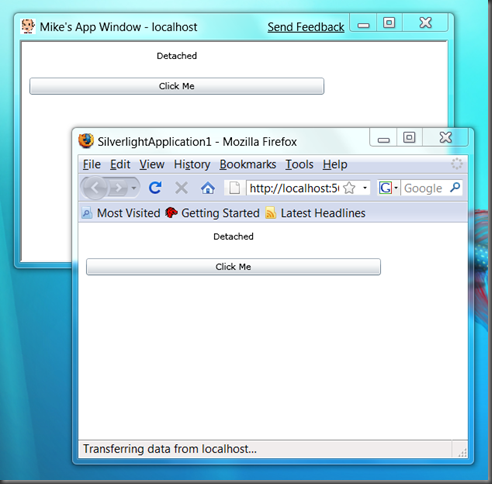The image size is (492, 484).
Task: Click the loading throbber in Firefox menu bar
Action: click(457, 164)
